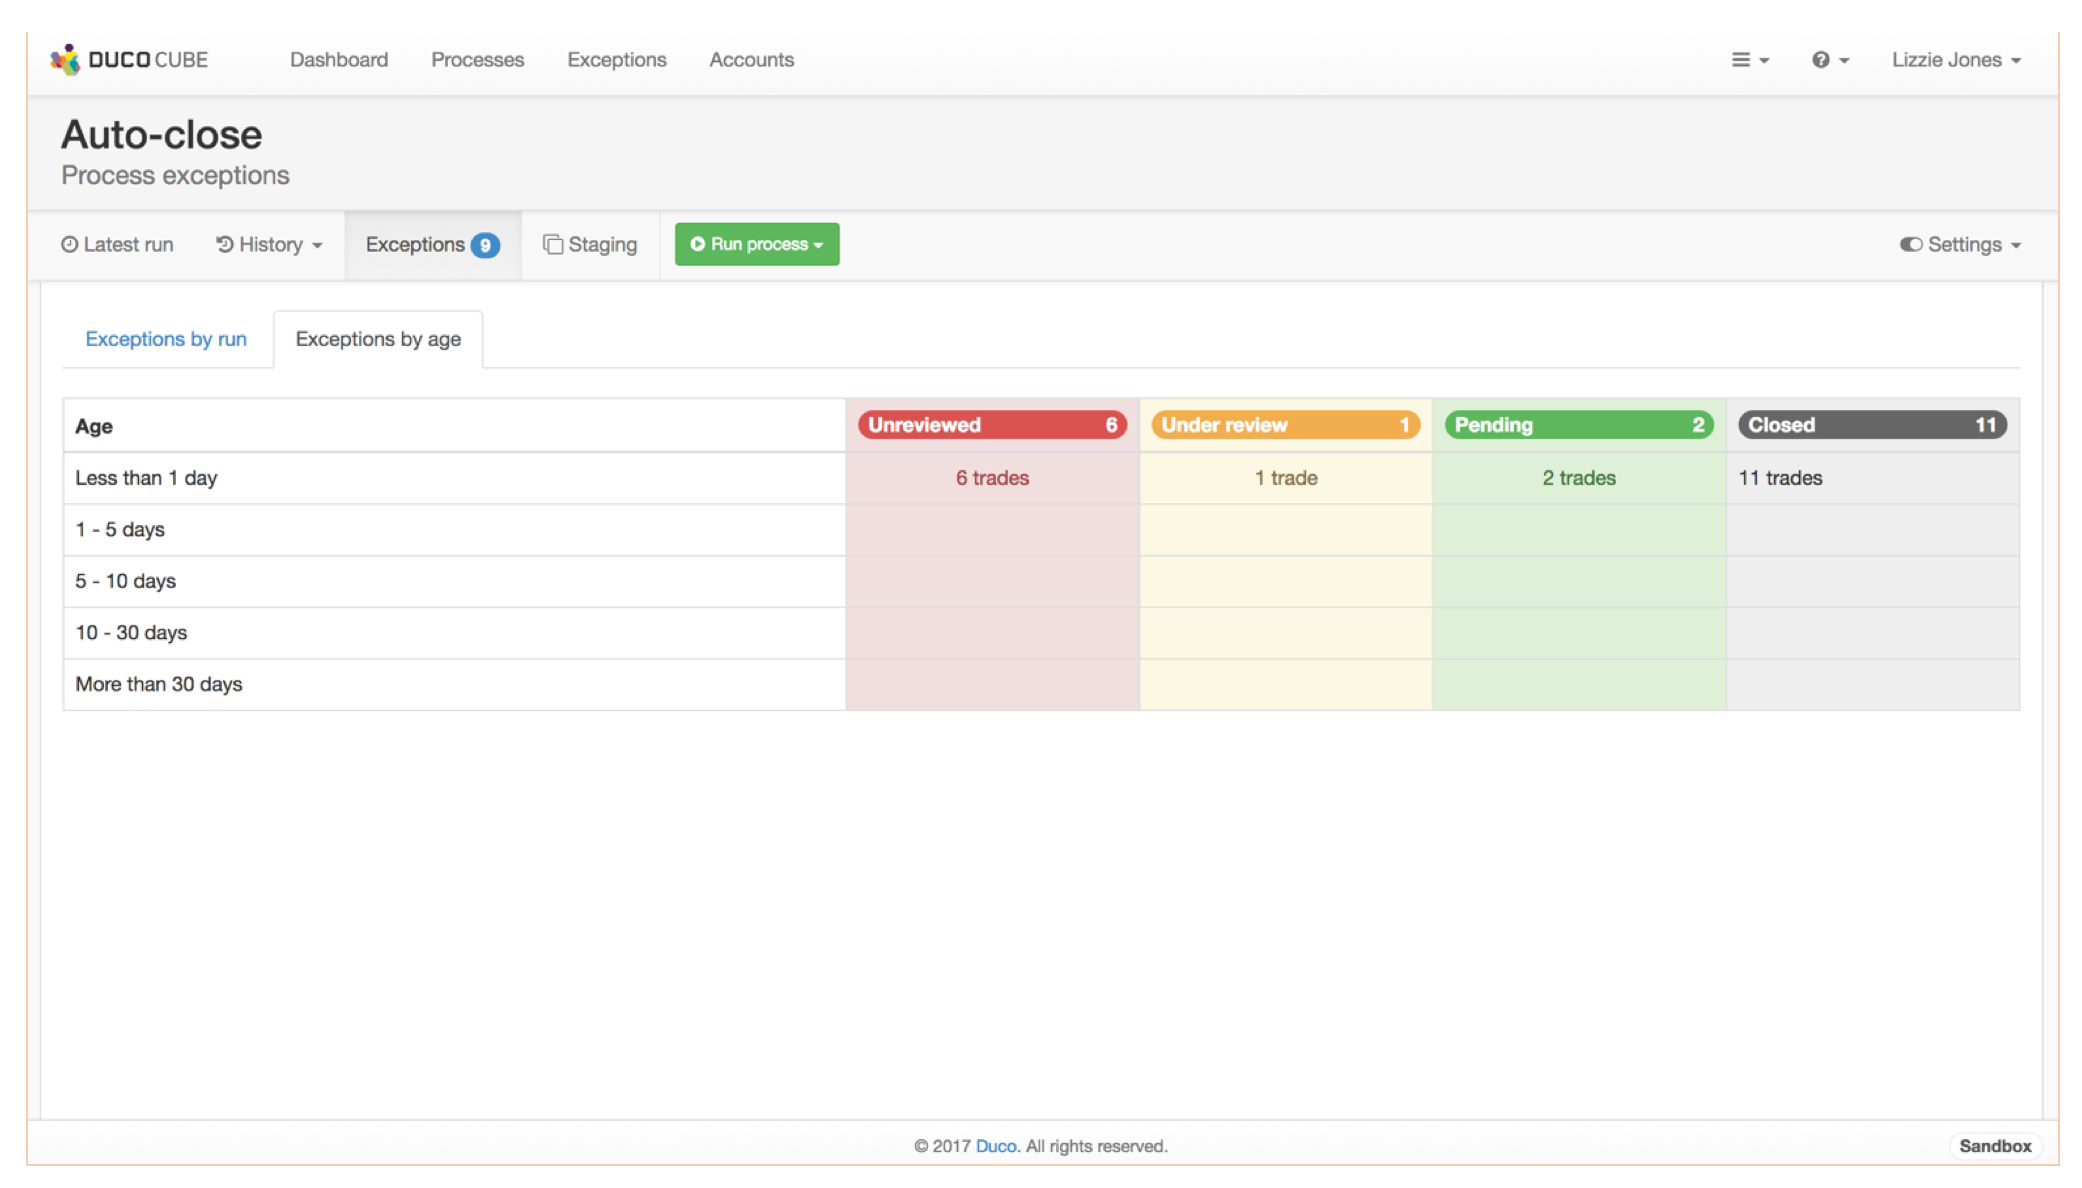Click the history rewind icon beside History
This screenshot has height=1188, width=2082.
coord(224,244)
